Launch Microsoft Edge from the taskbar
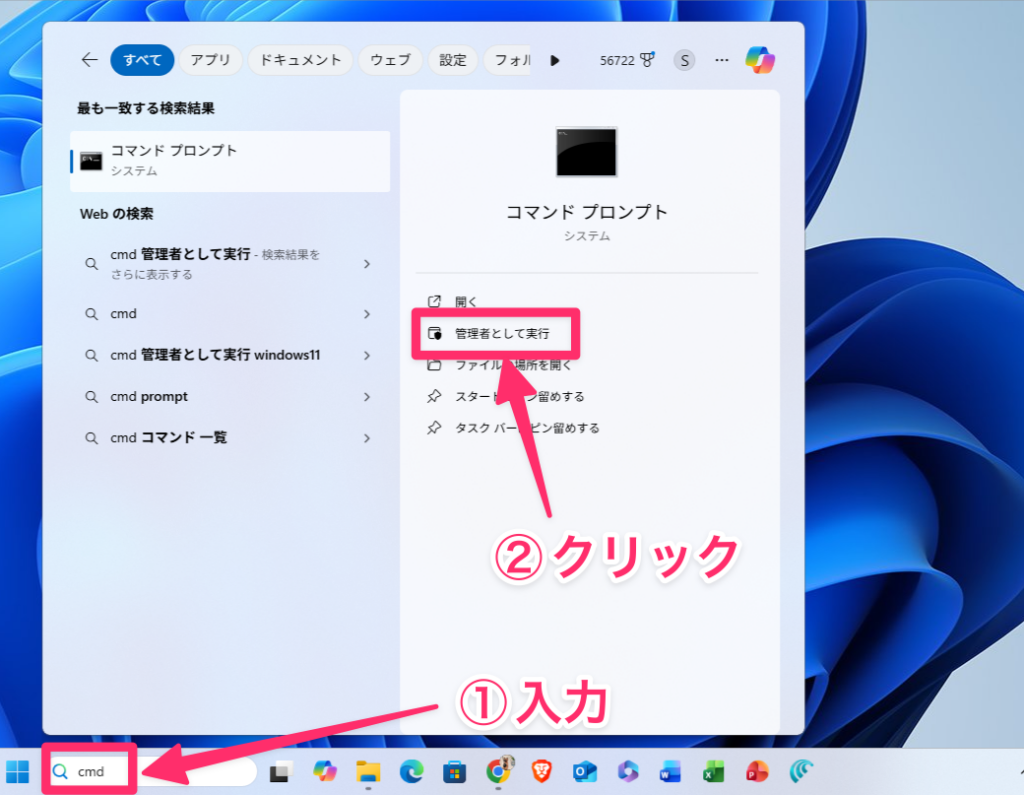The image size is (1024, 795). (x=411, y=771)
